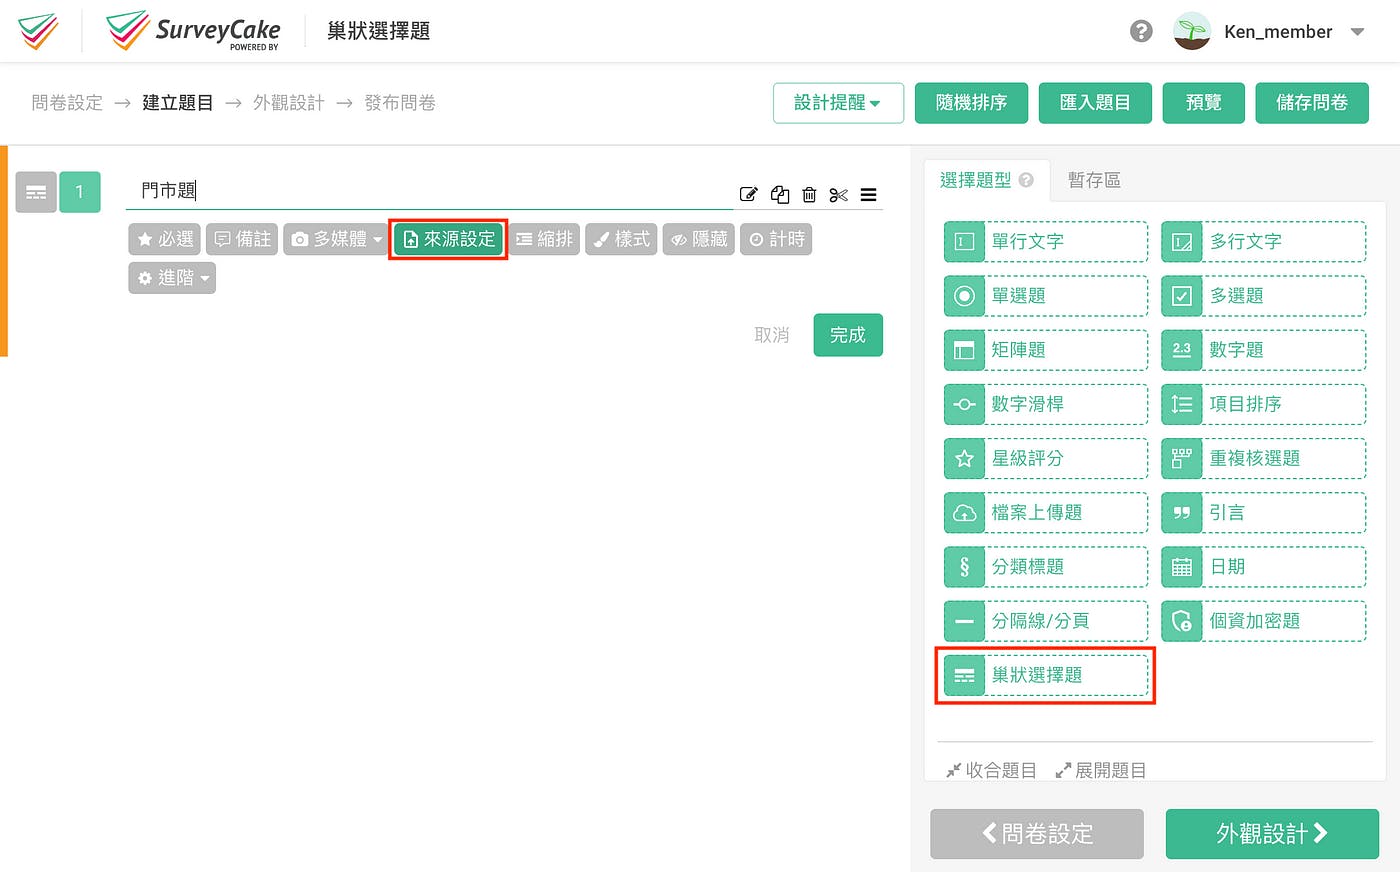Image resolution: width=1400 pixels, height=872 pixels.
Task: Click the hamburger reorder icon on question
Action: click(868, 194)
